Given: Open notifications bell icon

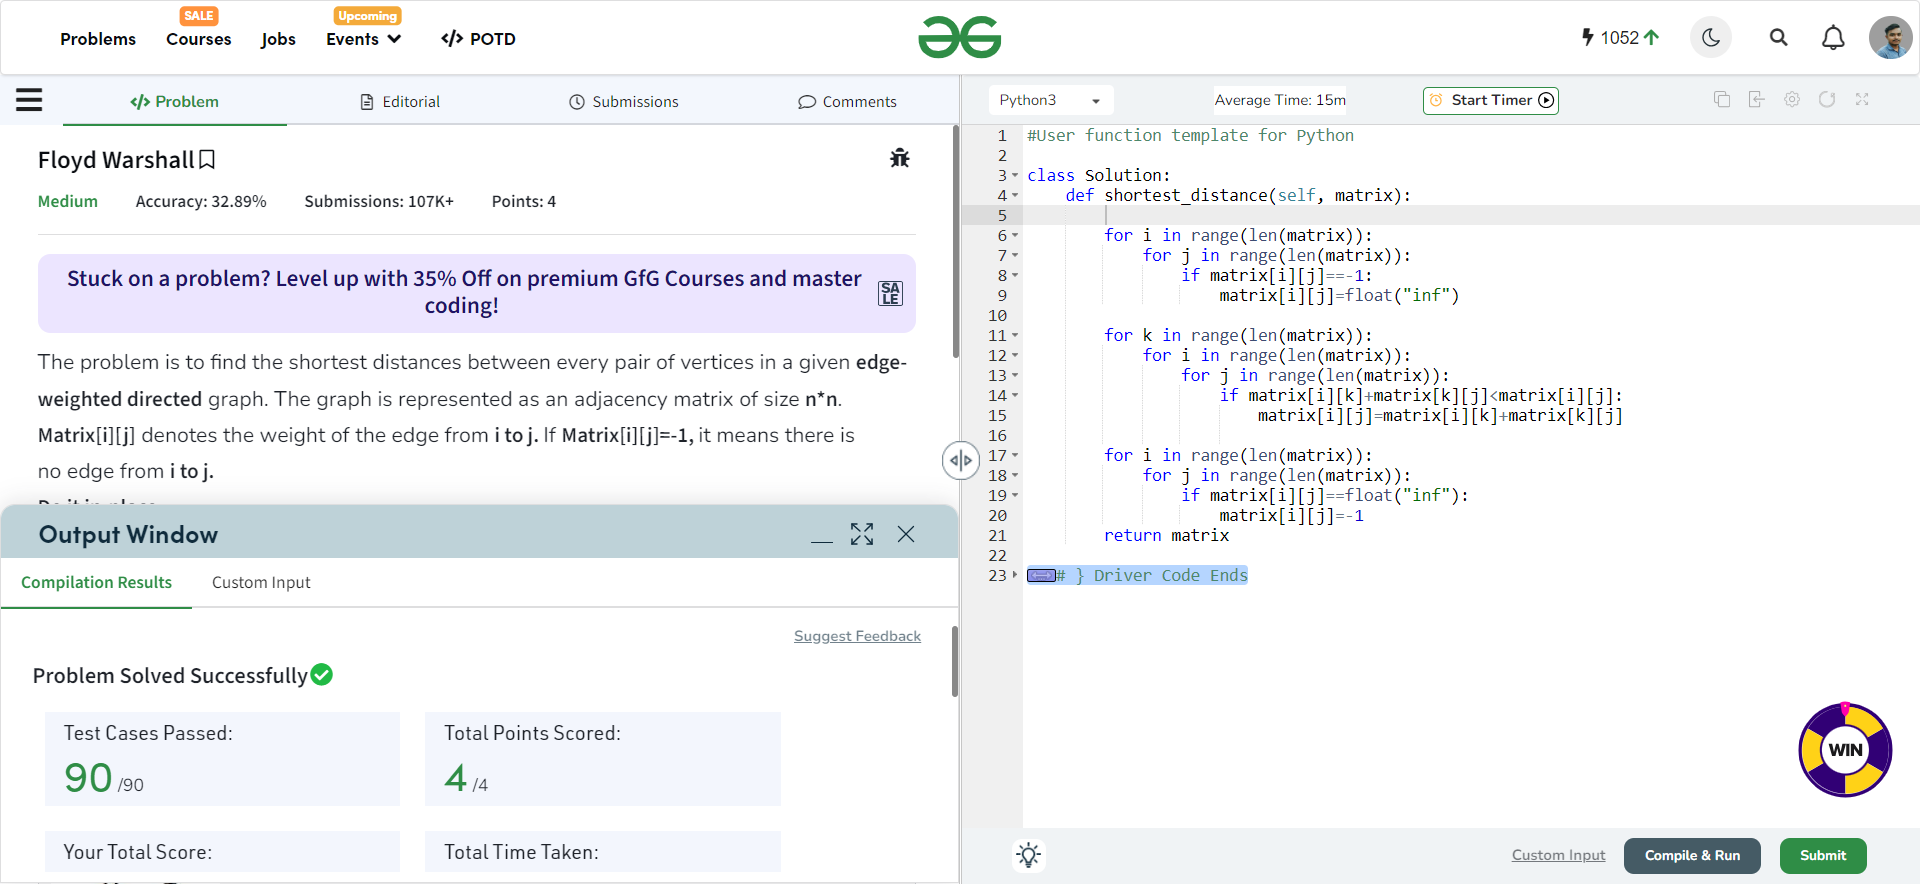Looking at the screenshot, I should pos(1833,38).
